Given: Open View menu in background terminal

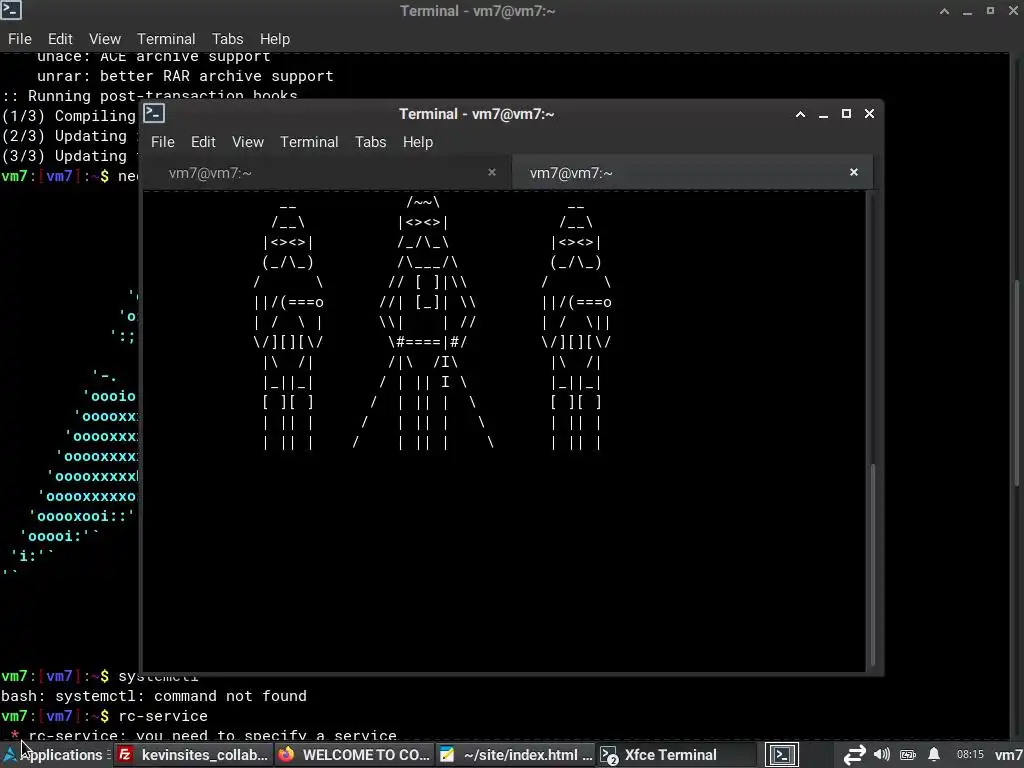Looking at the screenshot, I should pyautogui.click(x=104, y=39).
